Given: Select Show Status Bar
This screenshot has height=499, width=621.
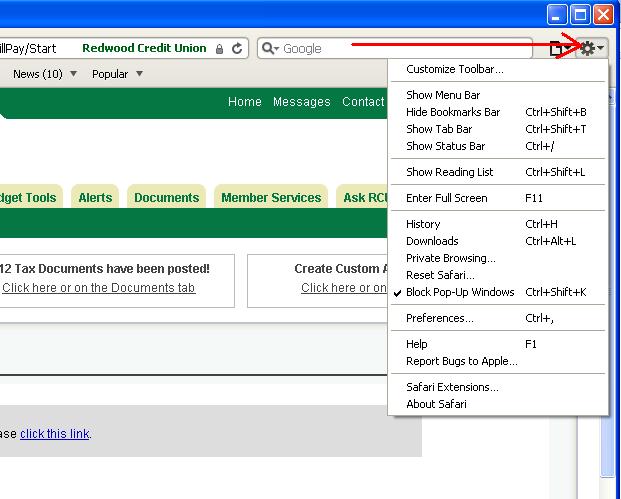Looking at the screenshot, I should [498, 146].
